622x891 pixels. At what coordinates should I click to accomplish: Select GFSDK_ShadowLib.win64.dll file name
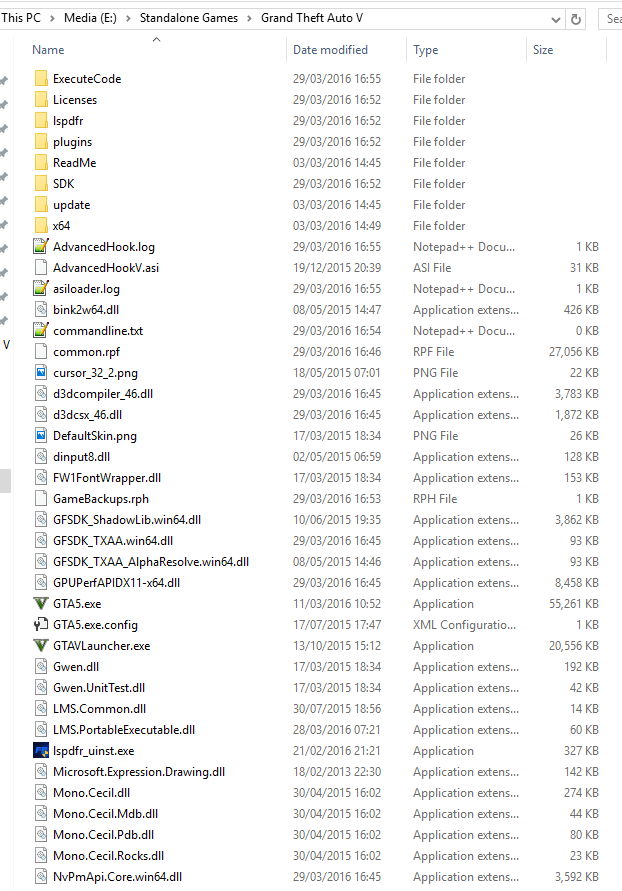[127, 520]
